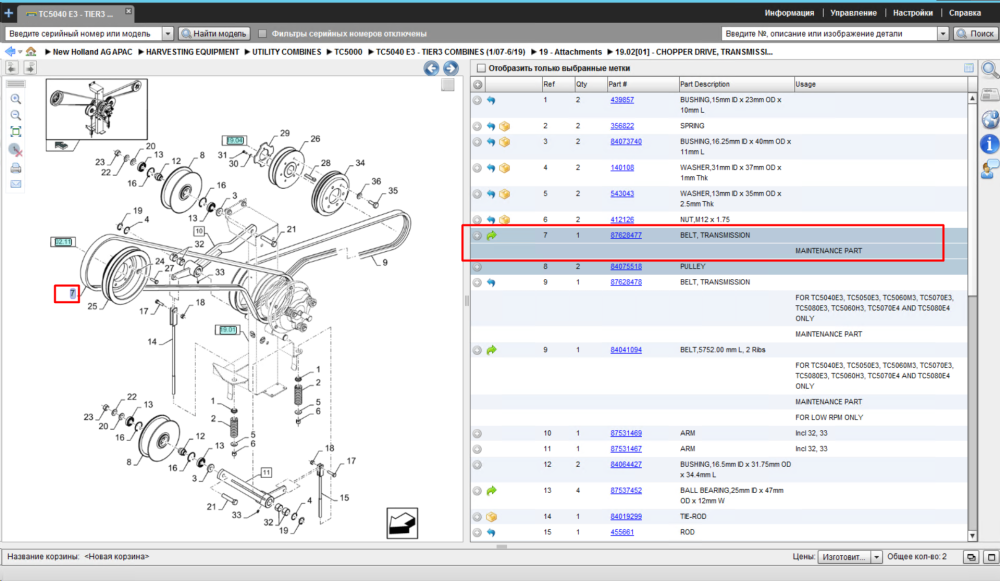Click the blue arrow icon on ROD row

click(491, 532)
